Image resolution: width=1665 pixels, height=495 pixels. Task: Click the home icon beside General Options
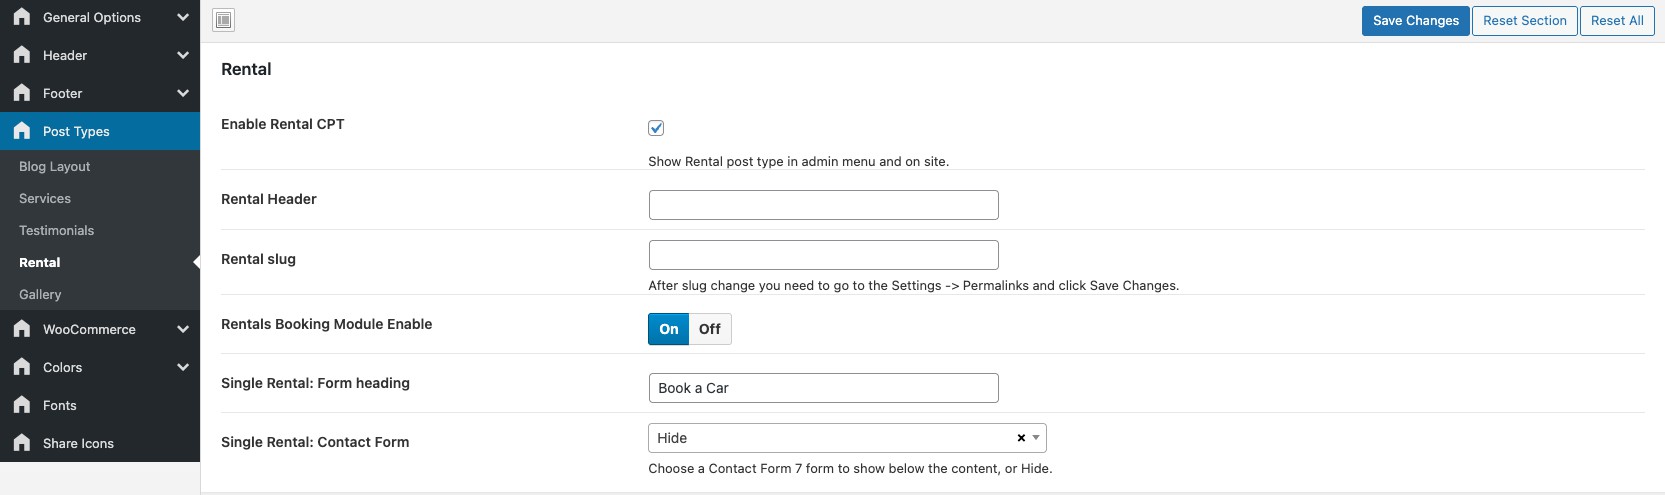[x=22, y=17]
